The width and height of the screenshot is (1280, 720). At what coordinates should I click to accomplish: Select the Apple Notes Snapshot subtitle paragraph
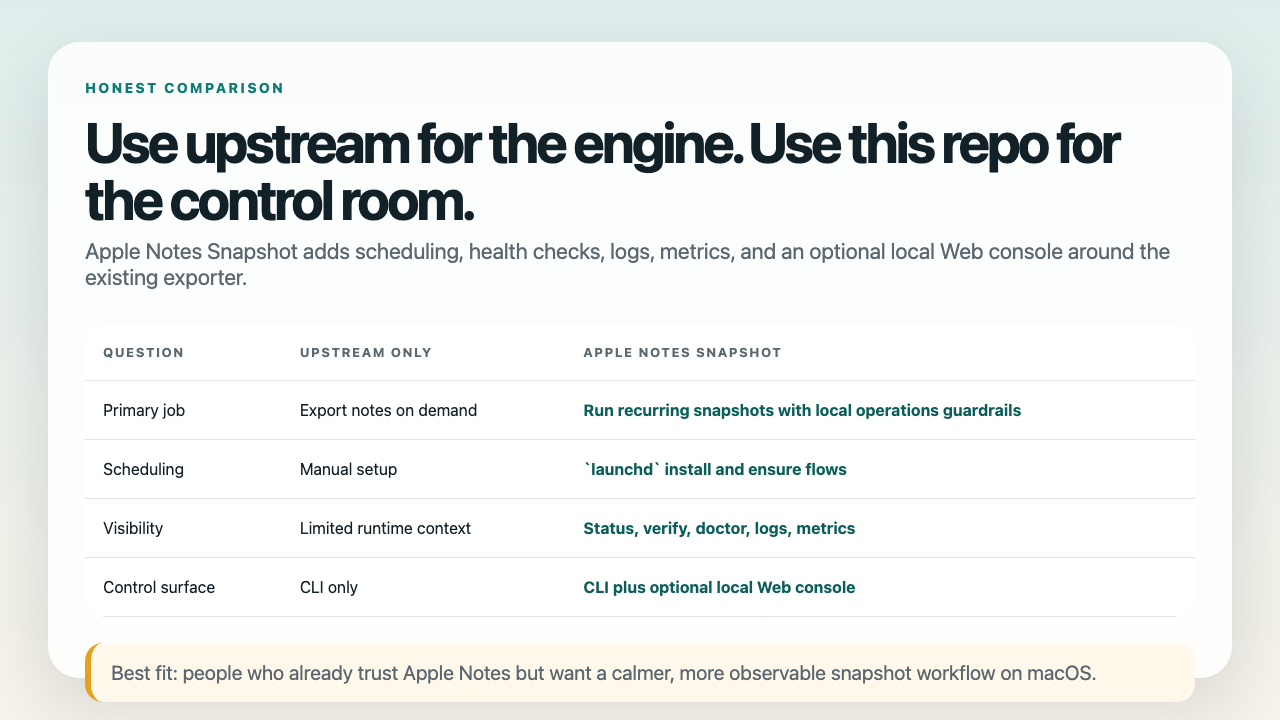tap(627, 264)
